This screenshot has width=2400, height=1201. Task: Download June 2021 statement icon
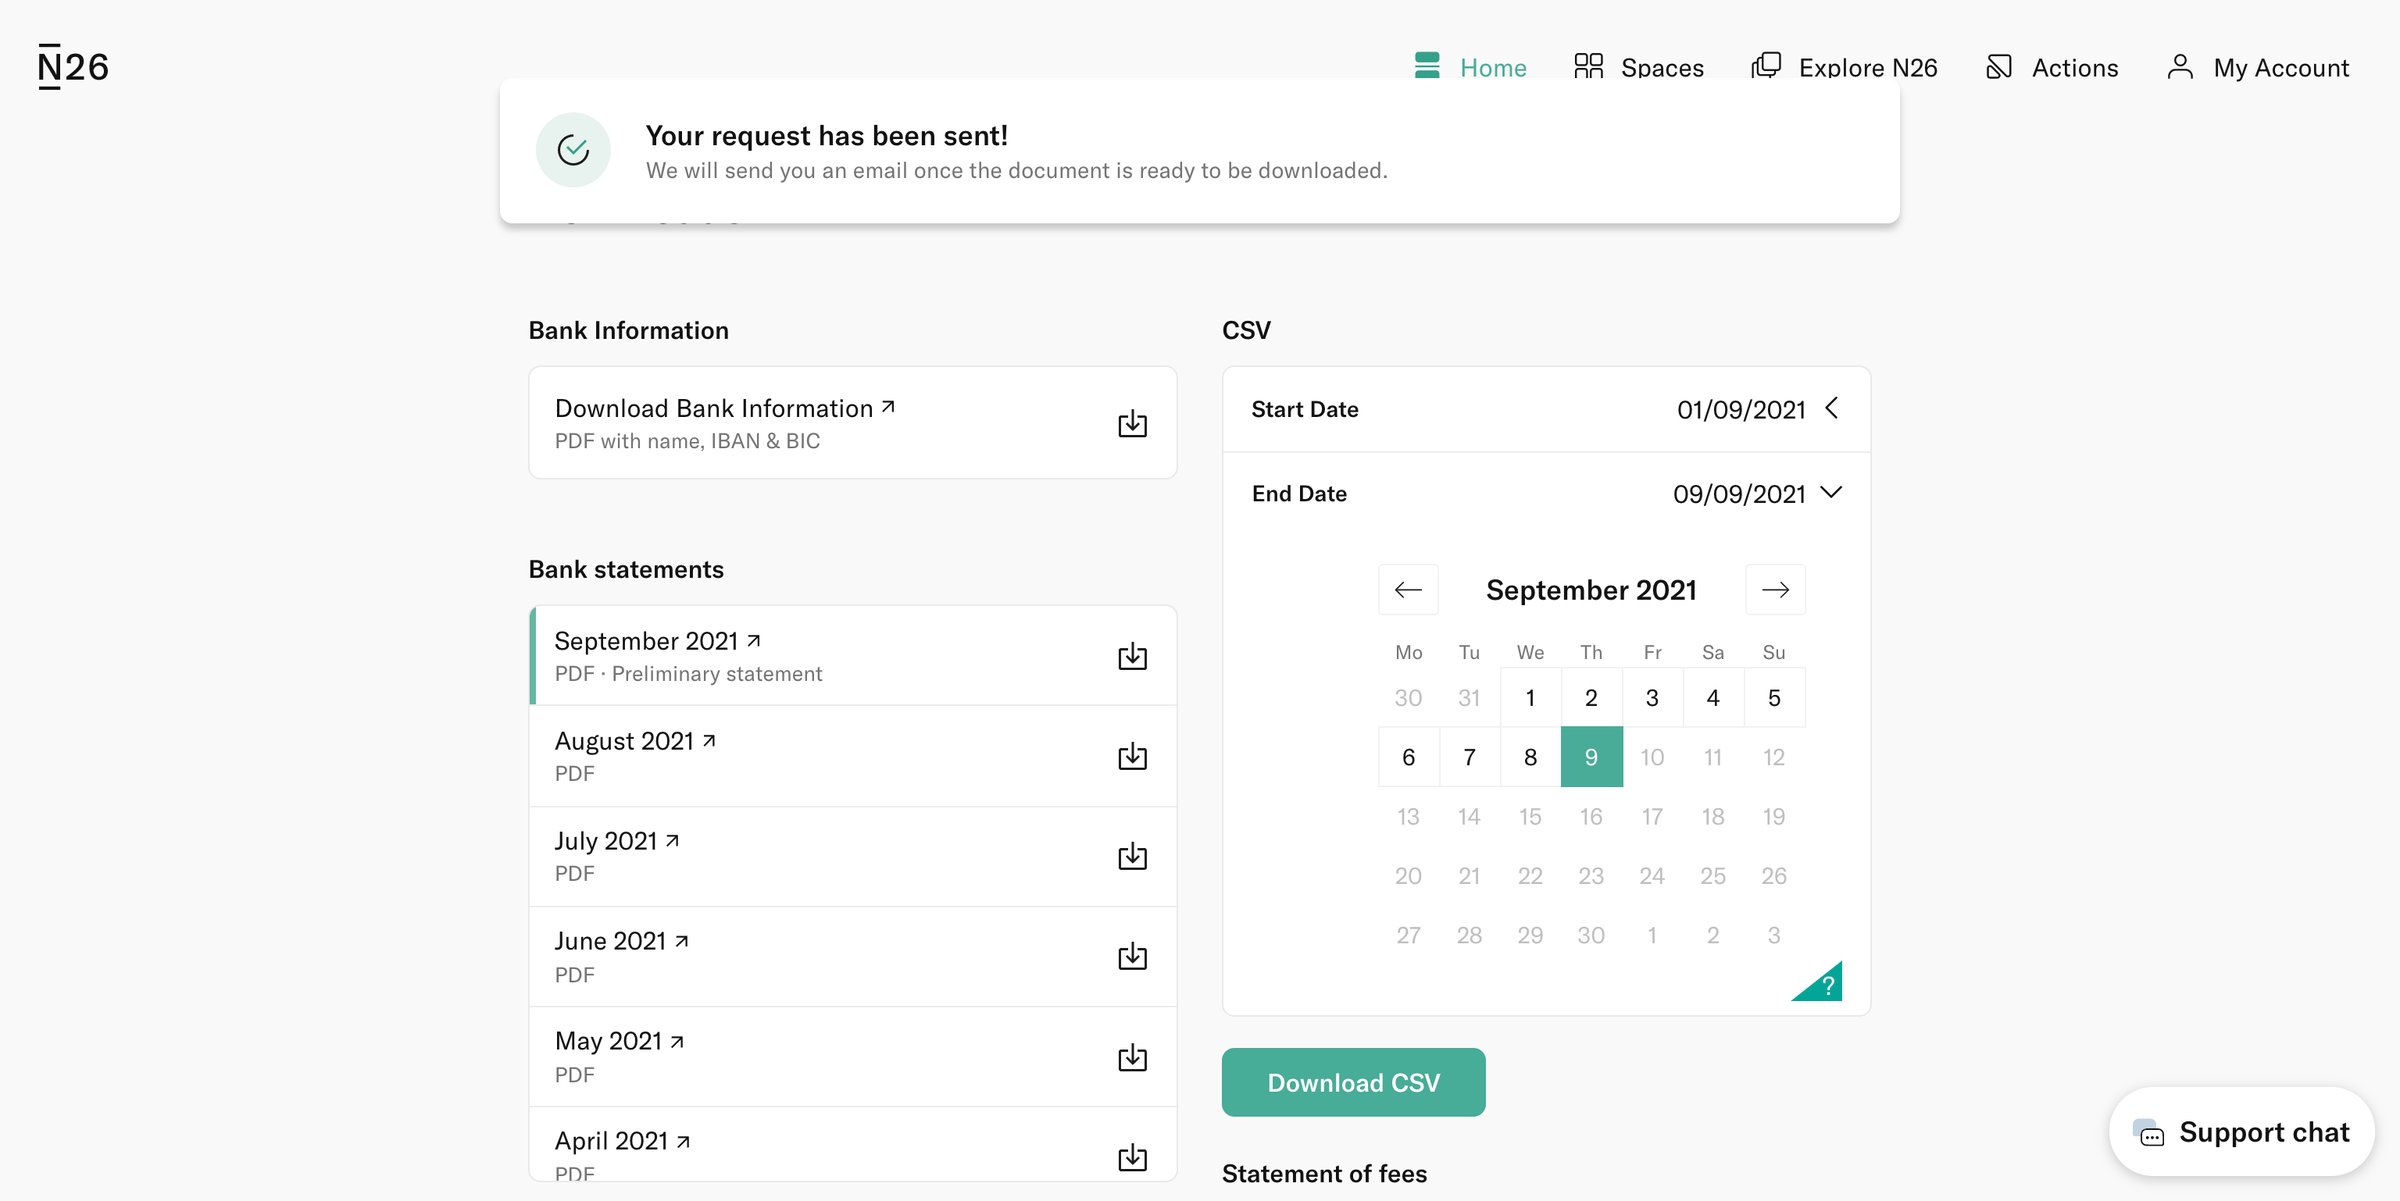[1132, 957]
